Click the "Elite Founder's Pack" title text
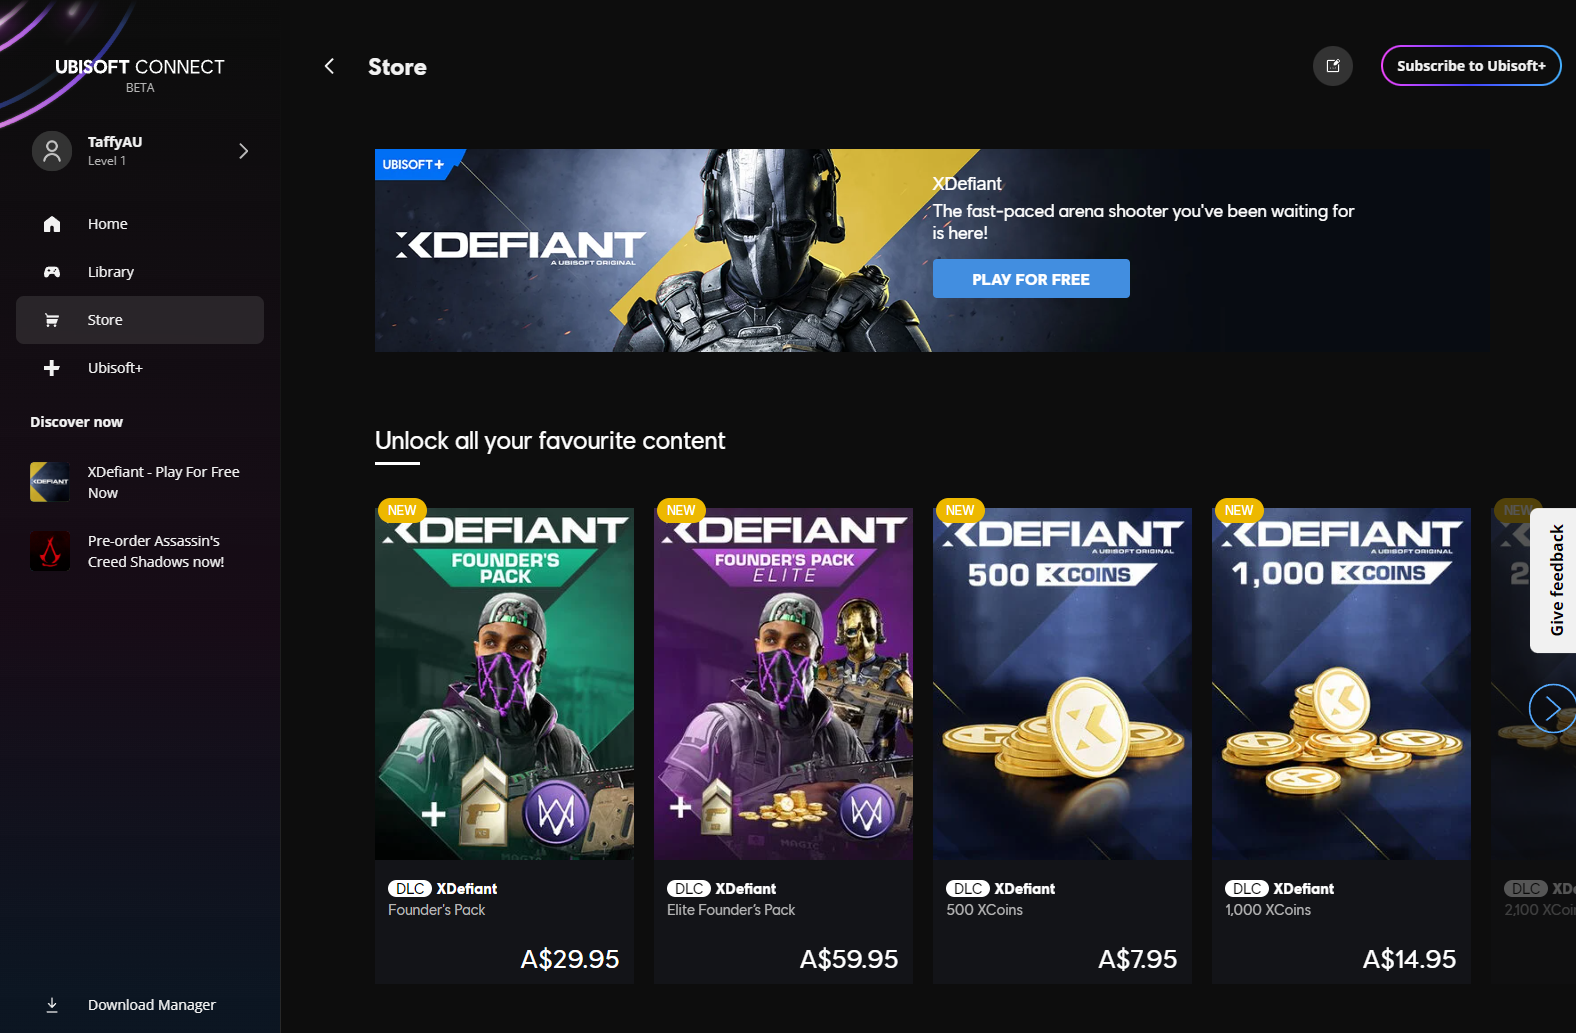 point(731,910)
